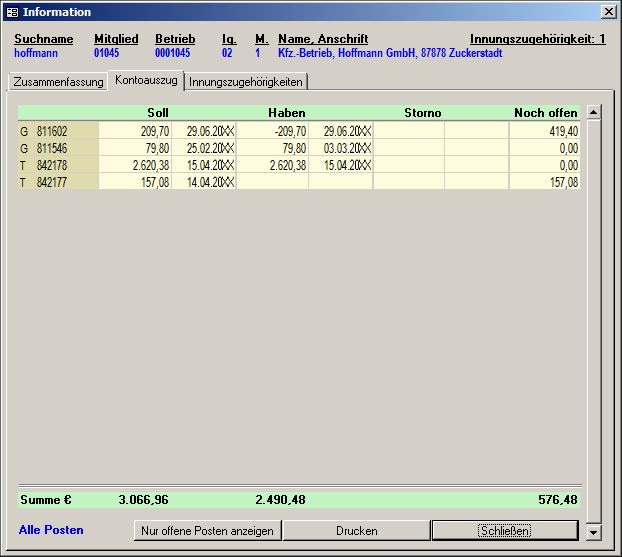The width and height of the screenshot is (622, 557).
Task: Close the Information dialog with X
Action: pos(607,12)
